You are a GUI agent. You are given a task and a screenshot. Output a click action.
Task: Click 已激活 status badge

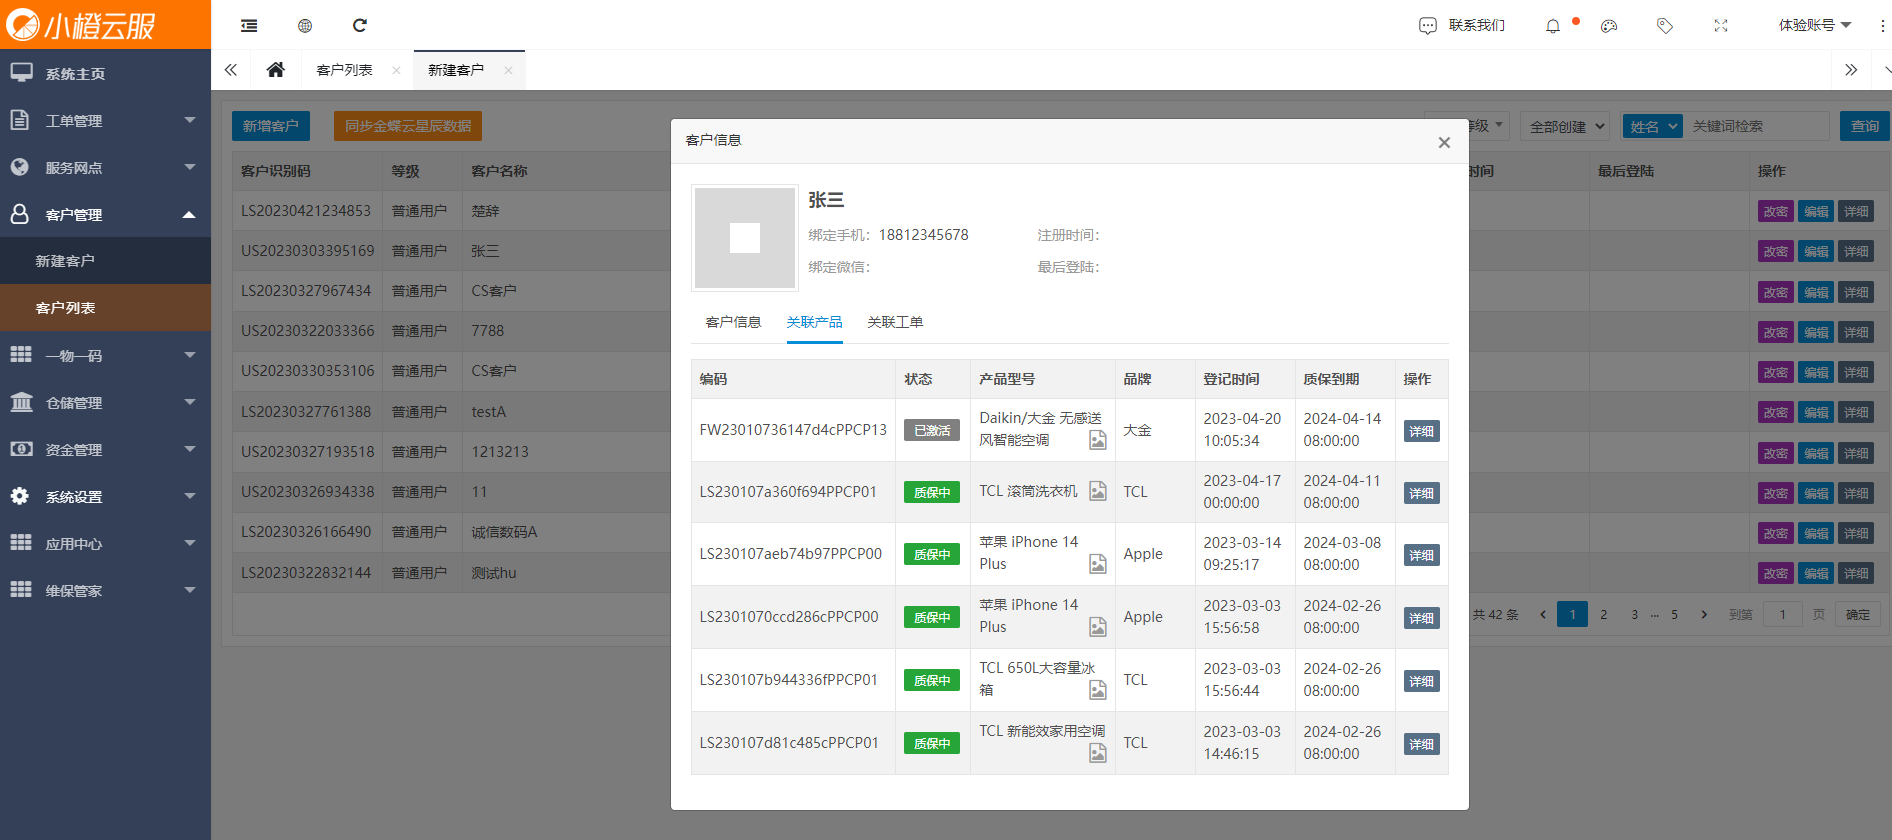(x=932, y=430)
